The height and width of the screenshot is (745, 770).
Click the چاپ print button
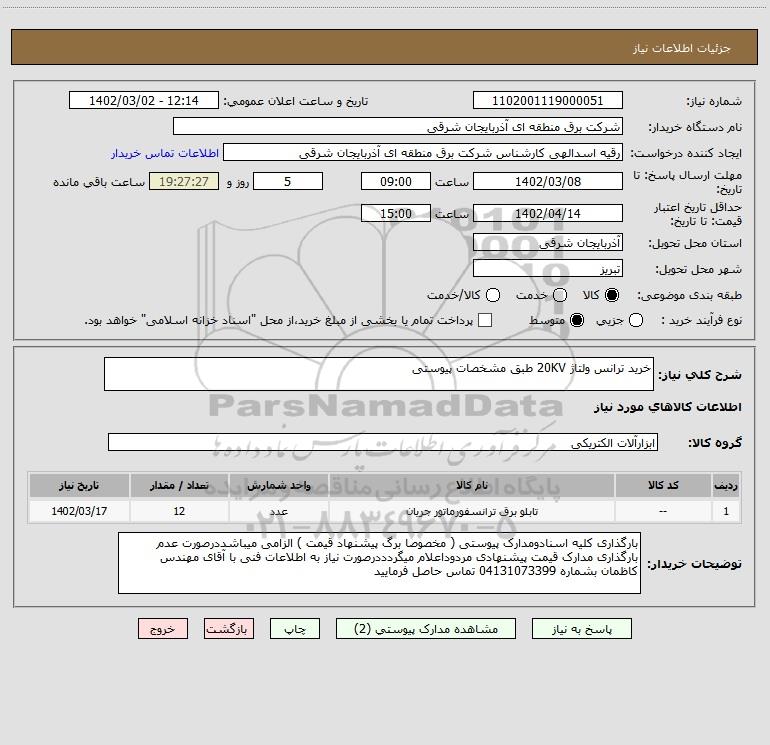pos(295,629)
